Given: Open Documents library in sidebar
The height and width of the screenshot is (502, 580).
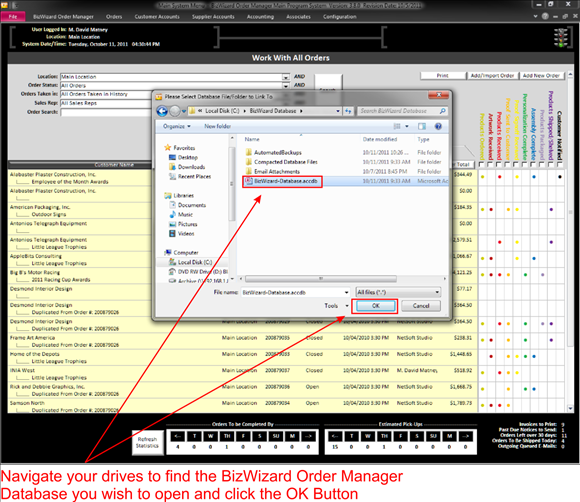Looking at the screenshot, I should (x=187, y=205).
